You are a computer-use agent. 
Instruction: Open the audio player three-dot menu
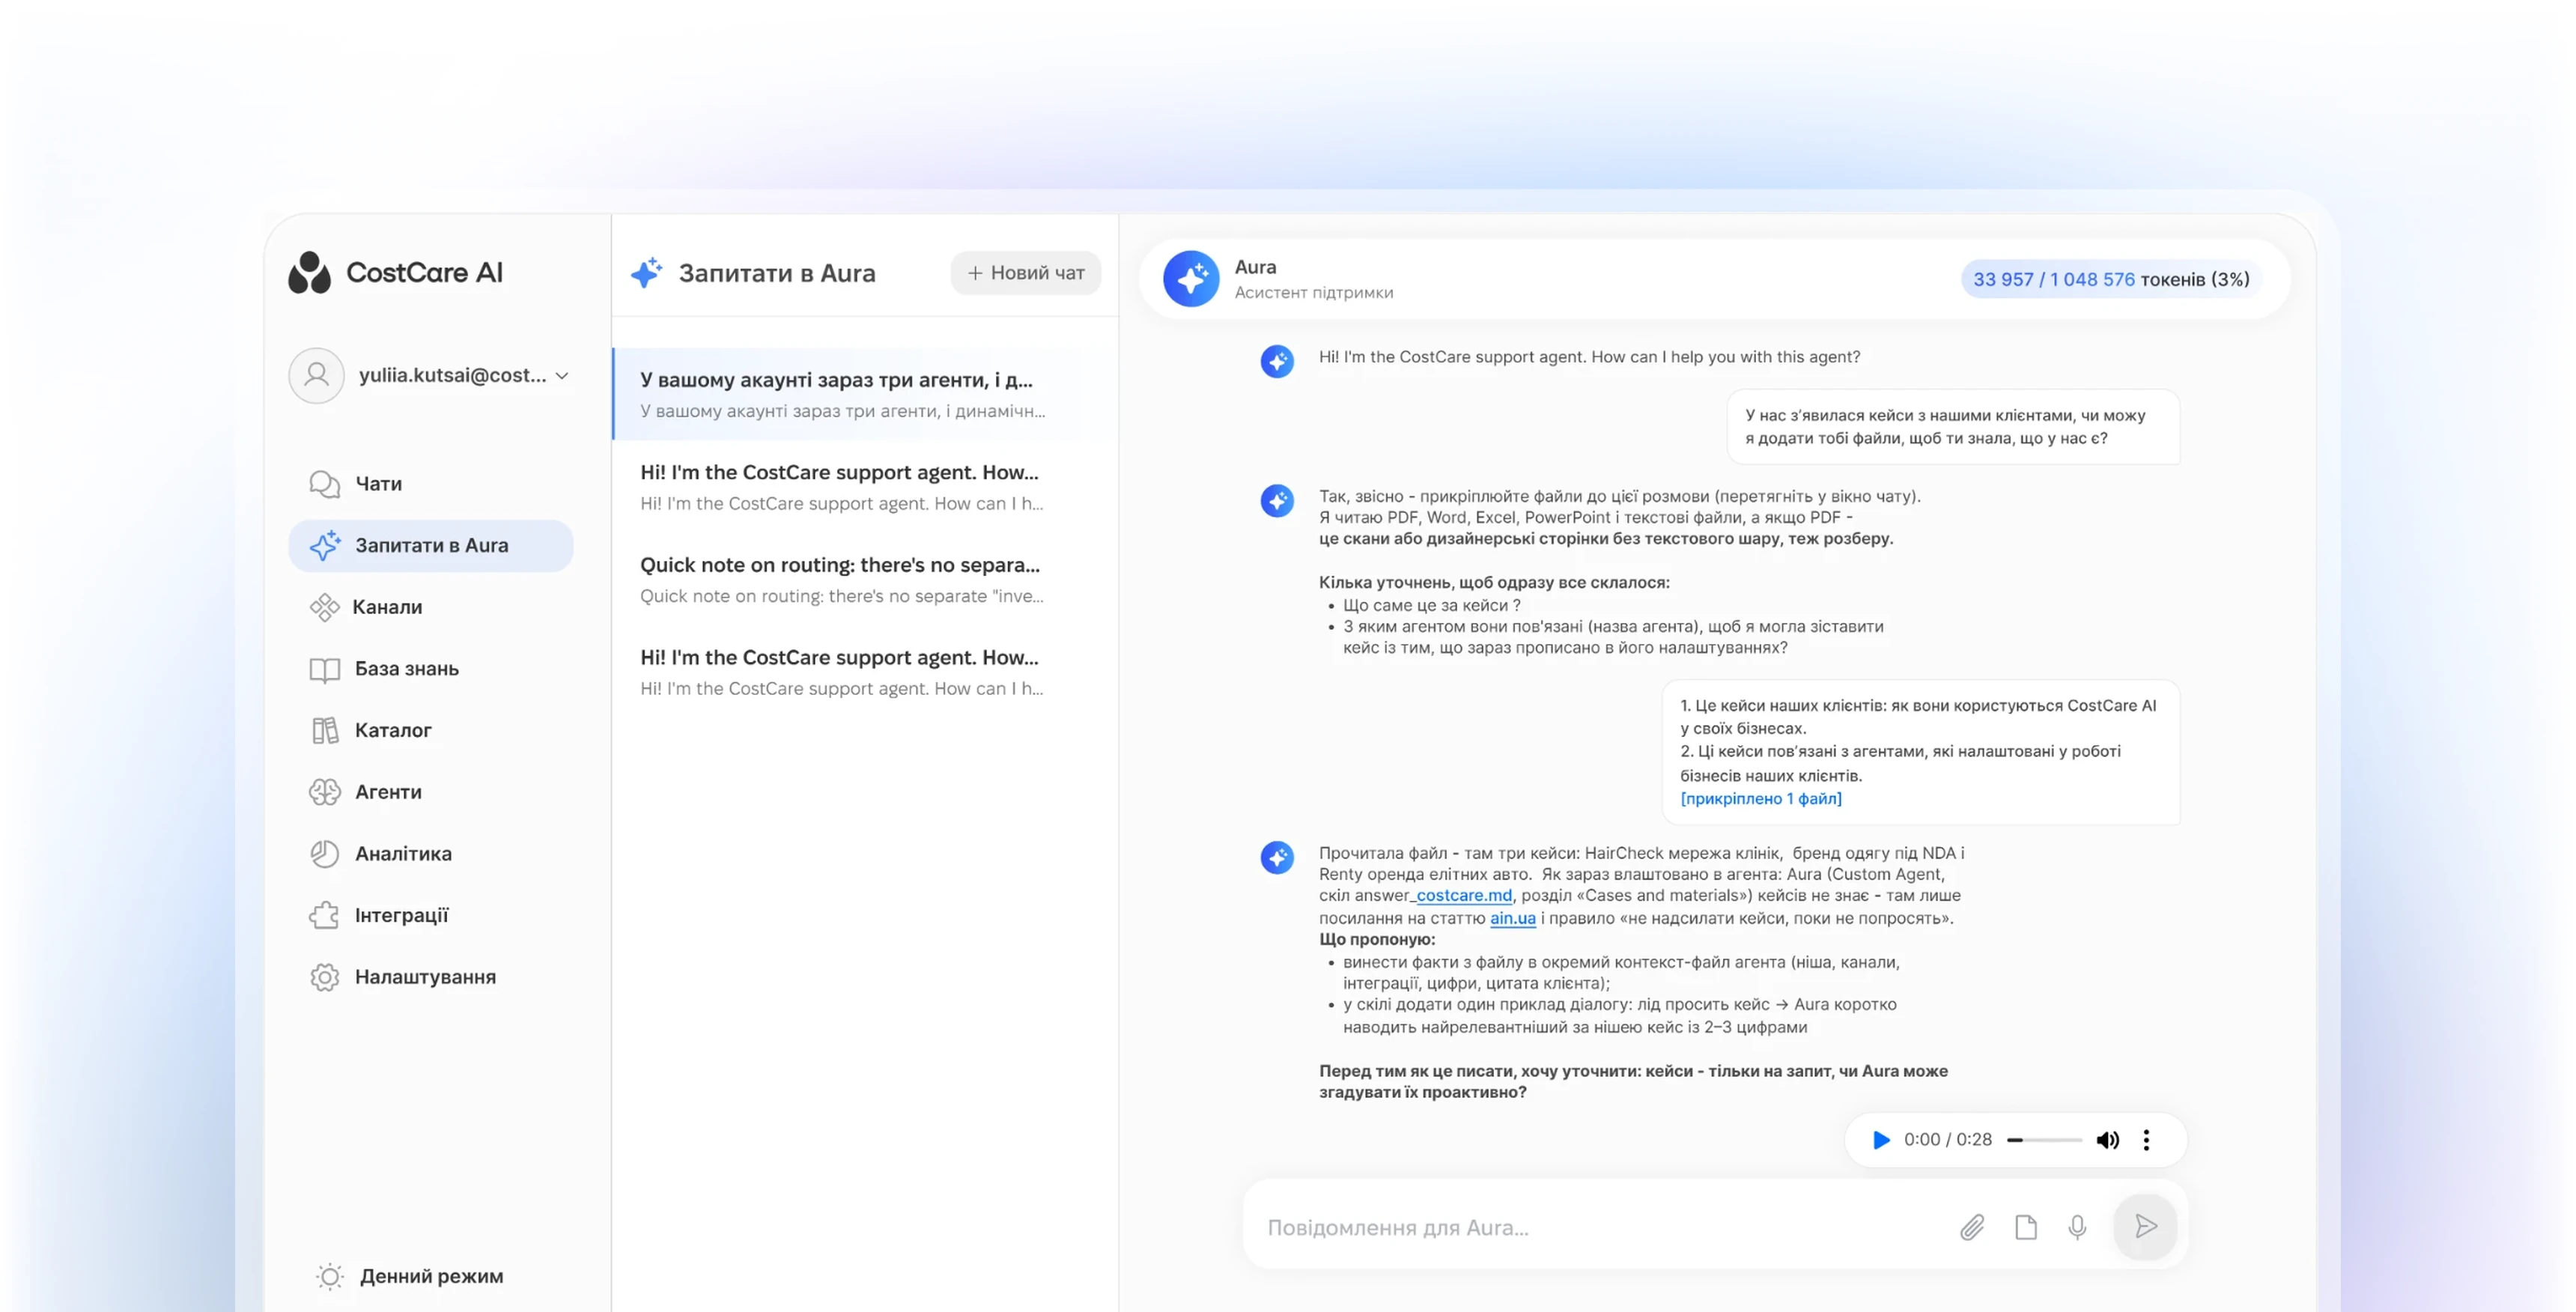(2146, 1140)
